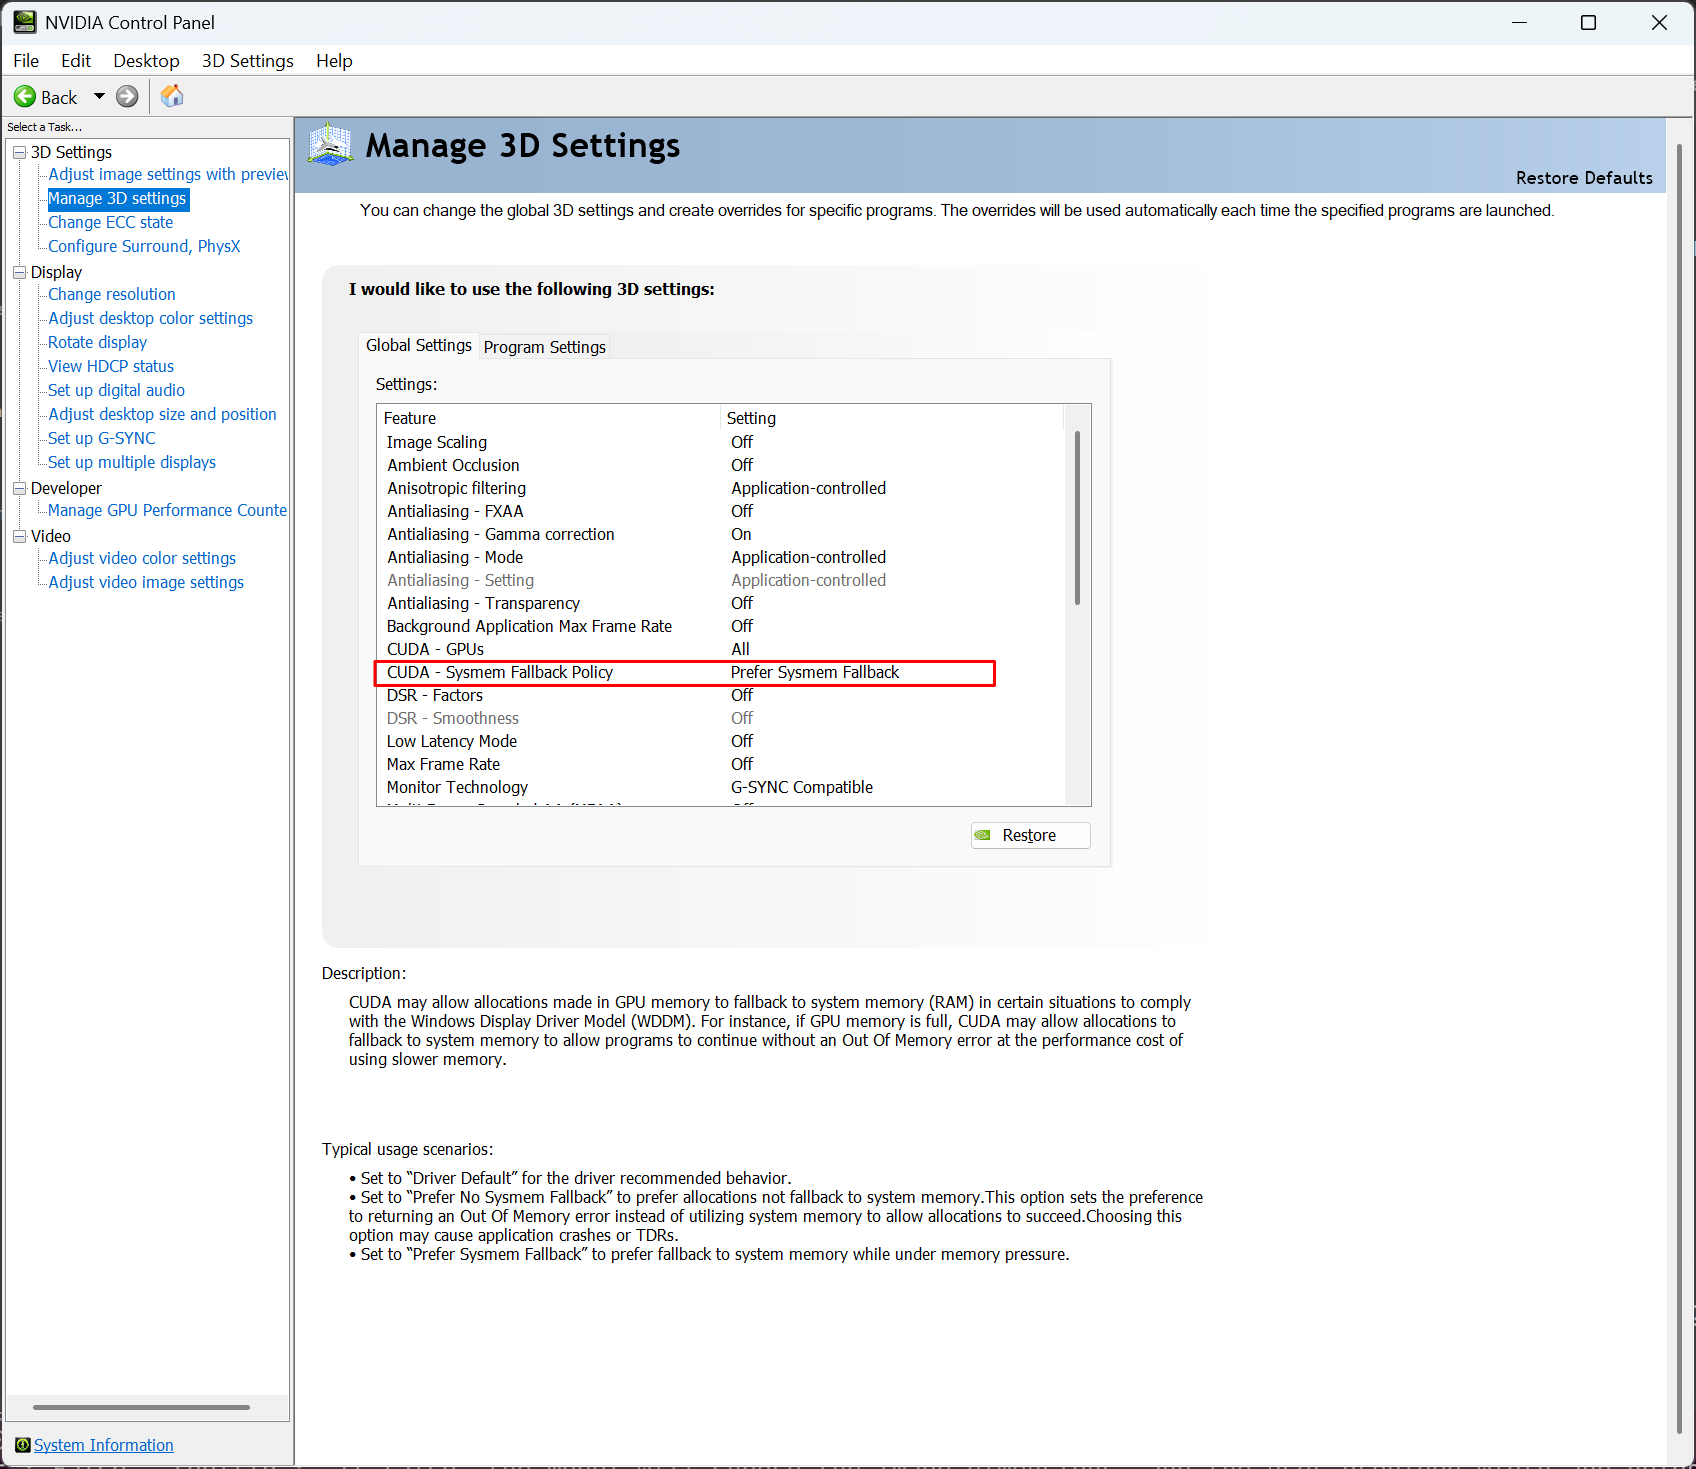Collapse the Display tree node

[x=19, y=272]
